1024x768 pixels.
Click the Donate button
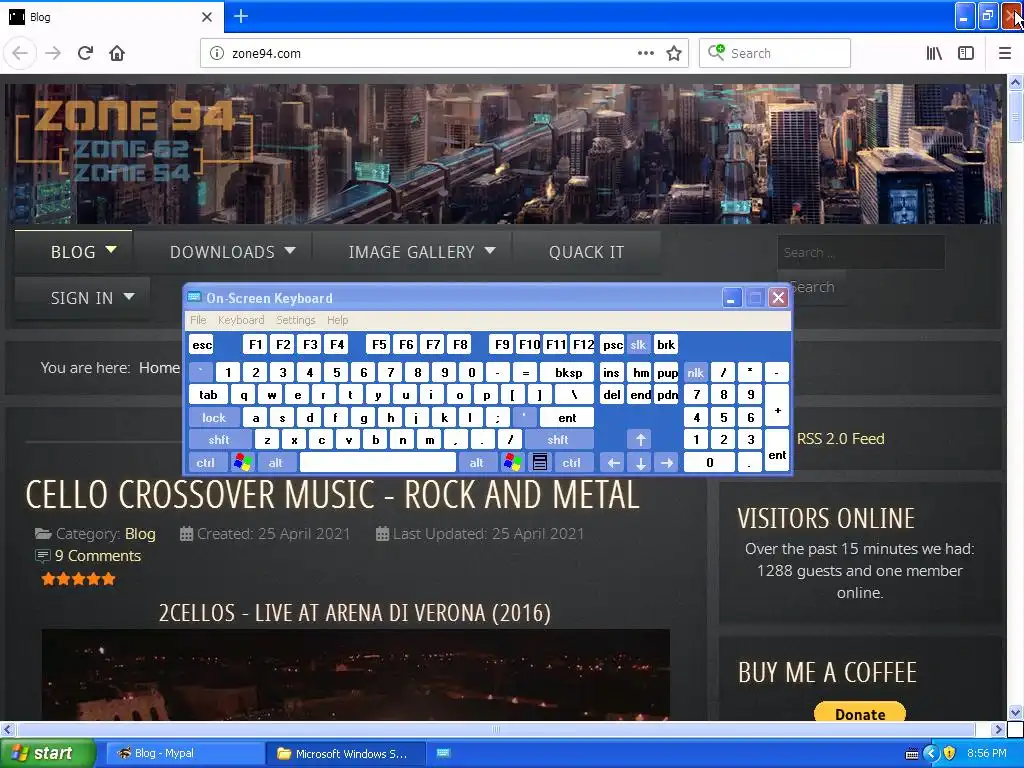click(x=860, y=713)
